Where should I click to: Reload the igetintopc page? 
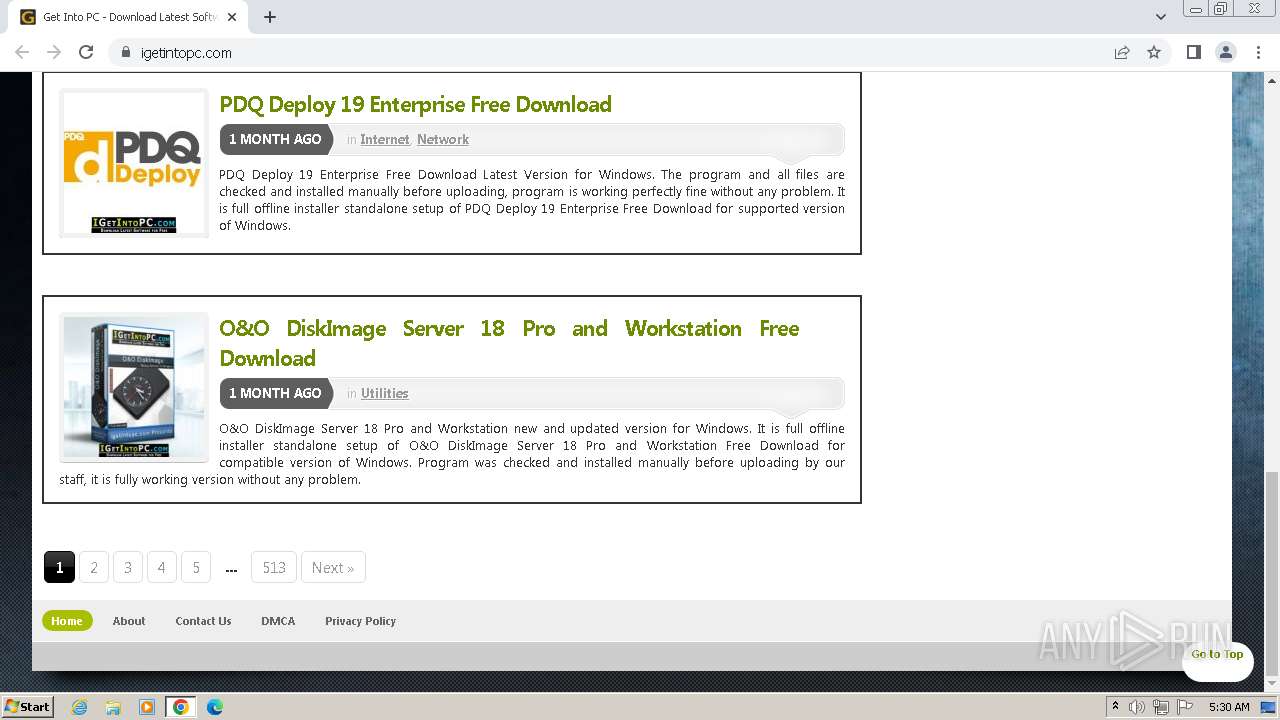pyautogui.click(x=86, y=52)
